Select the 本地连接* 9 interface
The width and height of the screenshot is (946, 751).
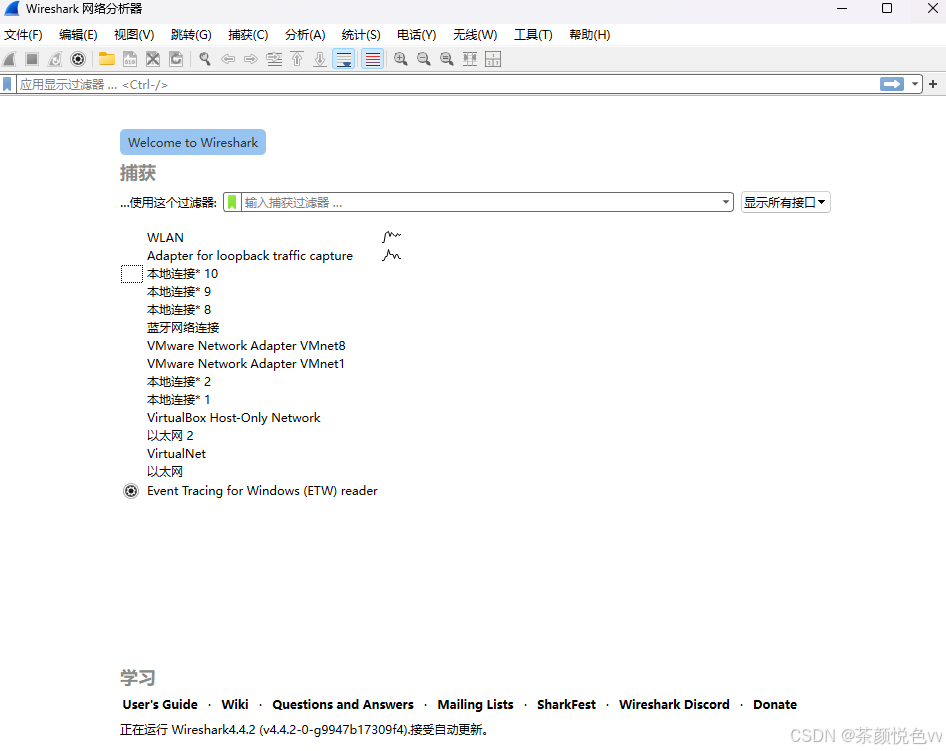179,292
